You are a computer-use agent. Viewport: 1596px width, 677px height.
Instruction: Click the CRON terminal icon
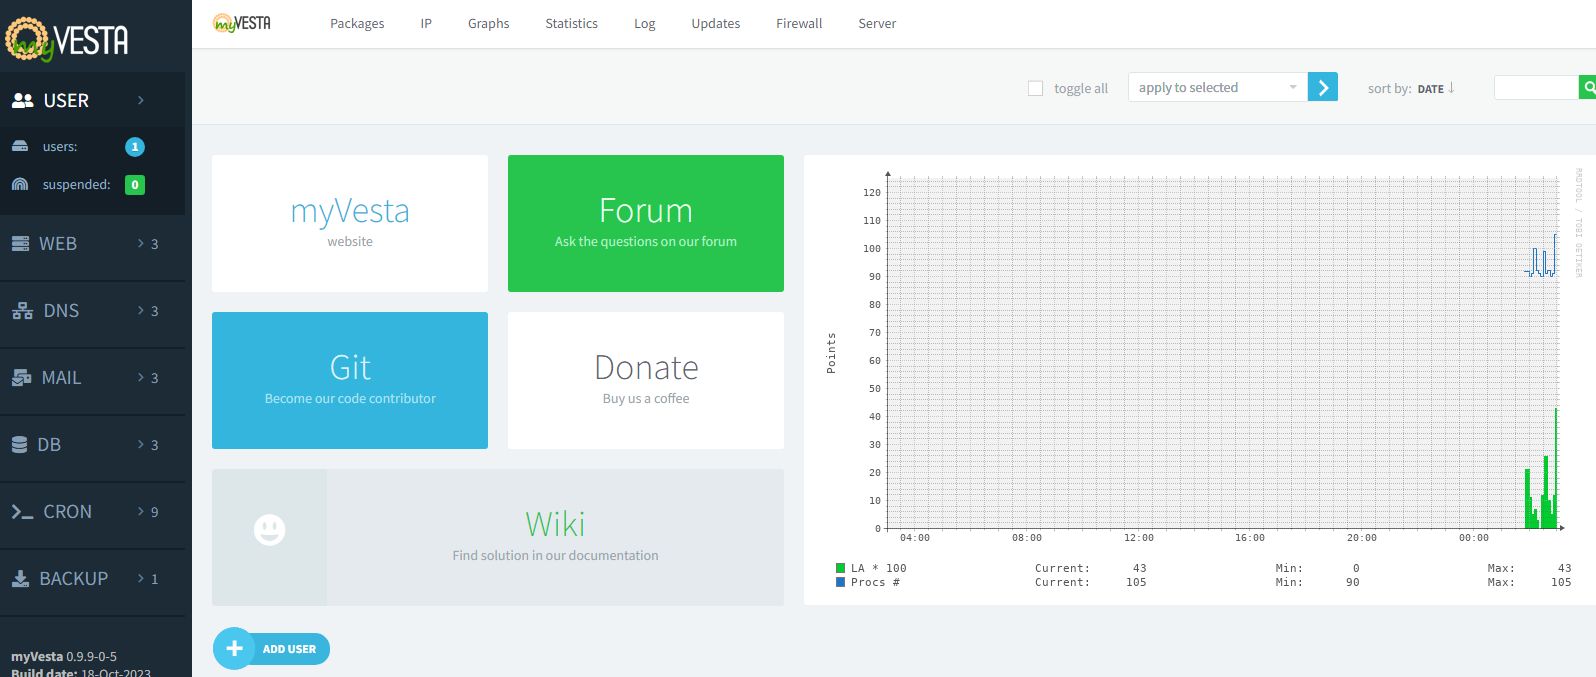pos(22,512)
